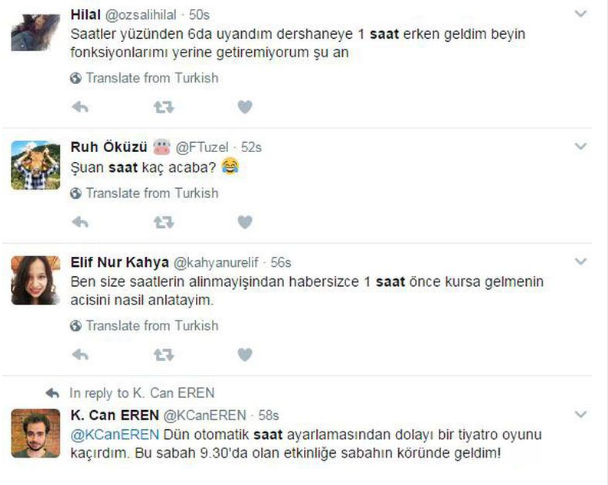Like Hilal's tweet with heart icon

coord(245,107)
